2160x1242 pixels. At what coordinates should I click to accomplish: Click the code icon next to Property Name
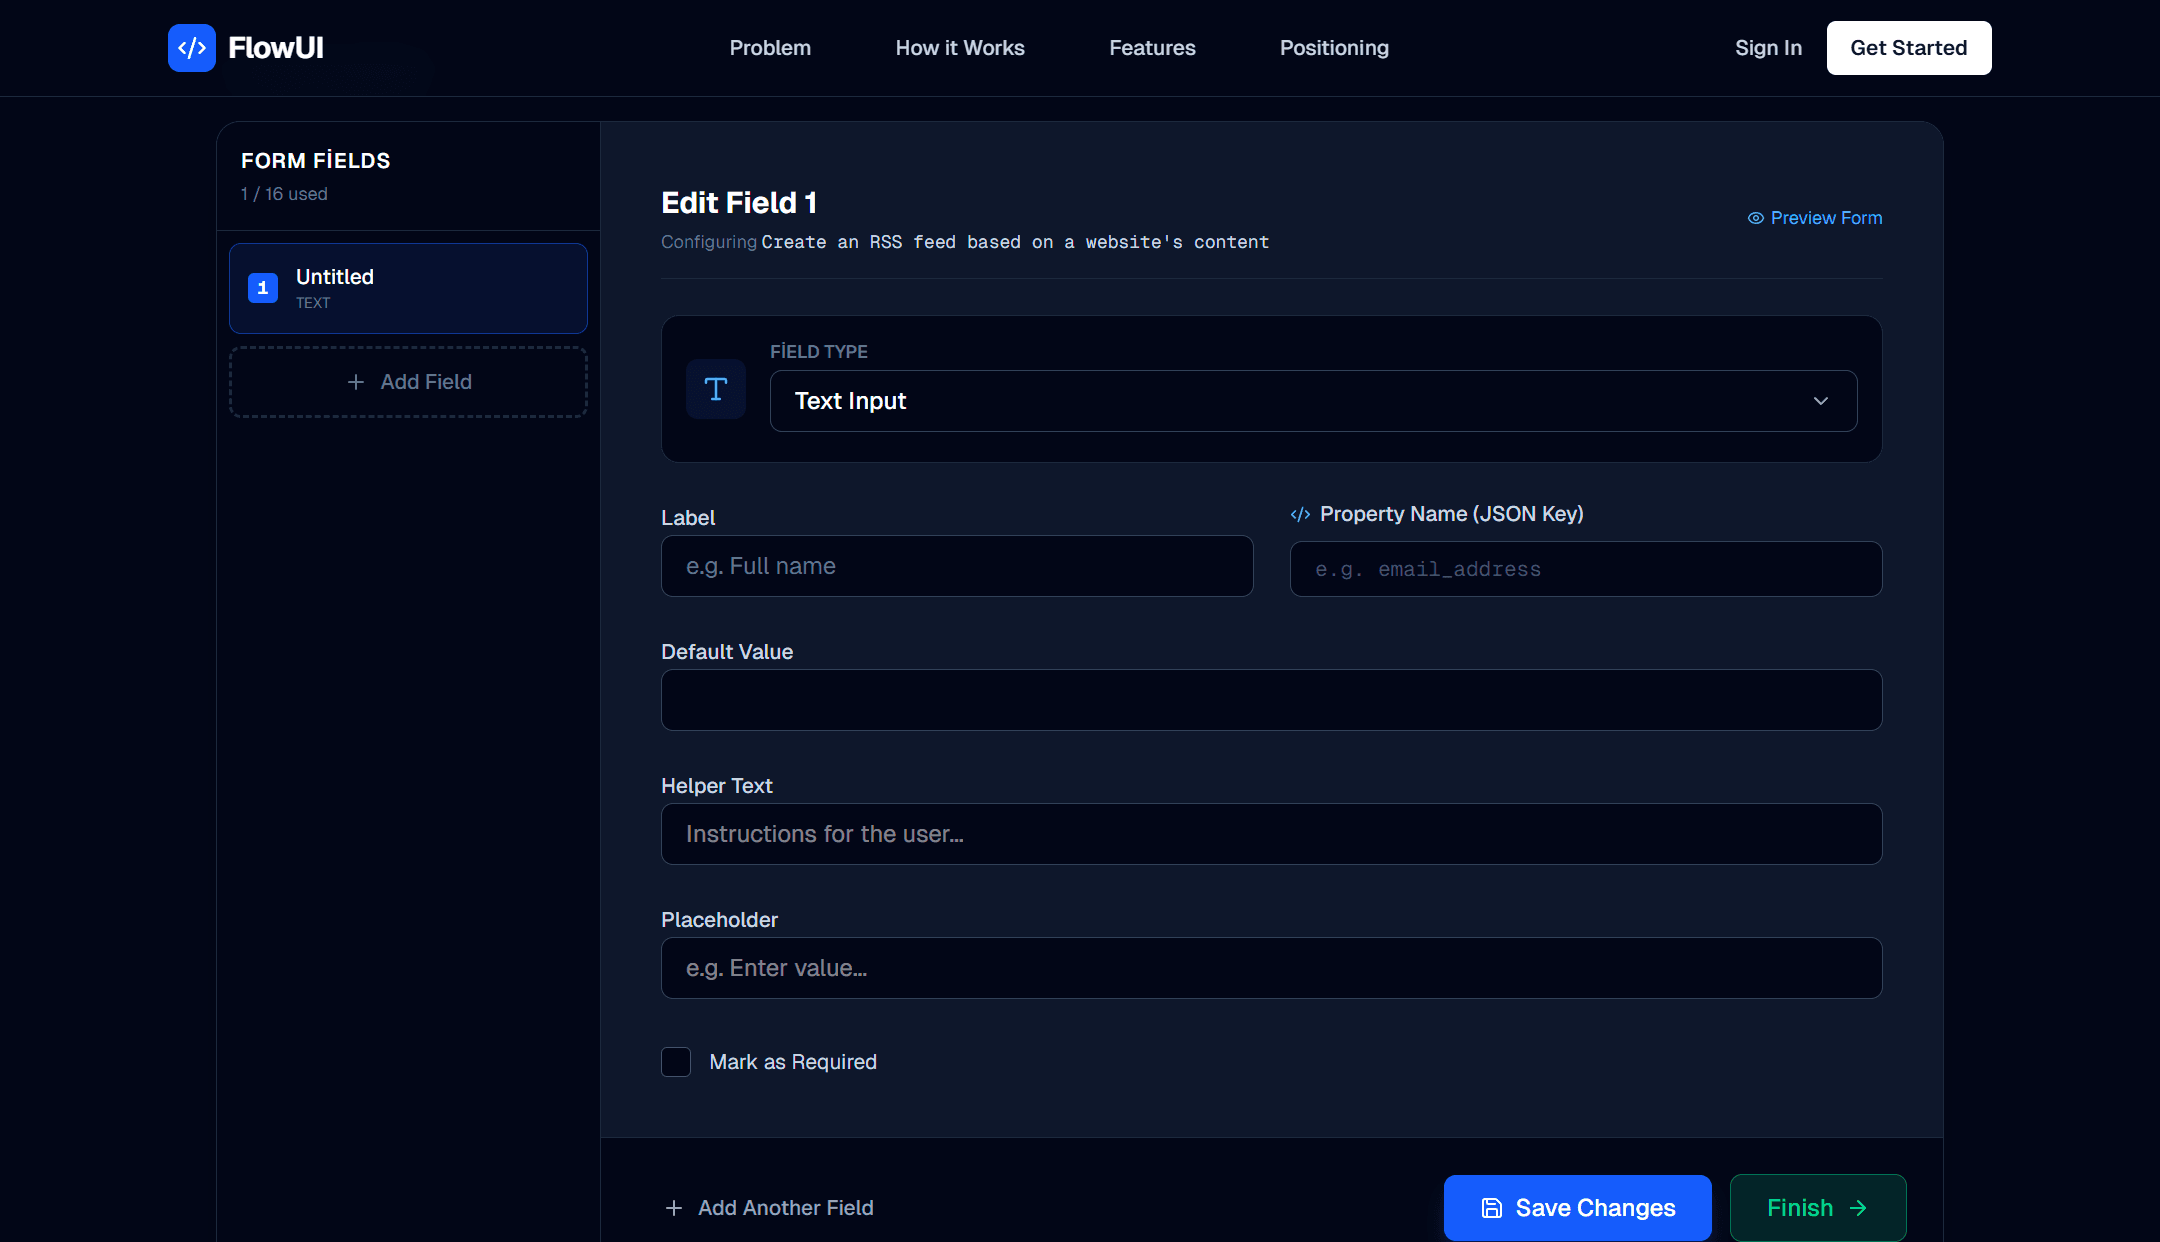click(x=1300, y=514)
